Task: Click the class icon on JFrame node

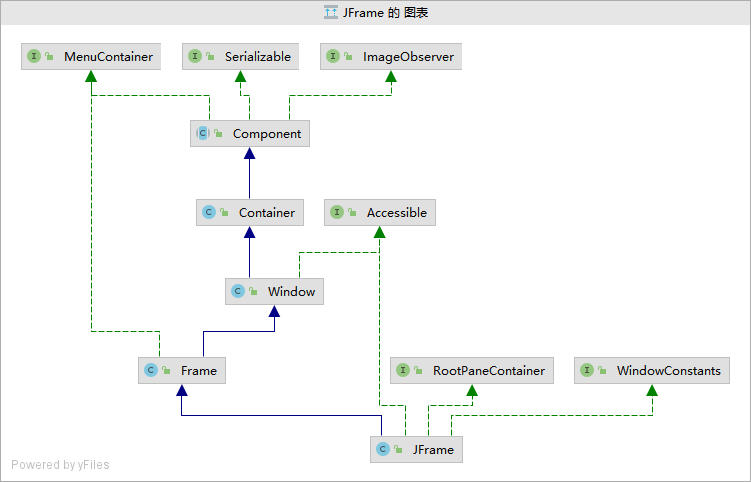Action: [x=383, y=450]
